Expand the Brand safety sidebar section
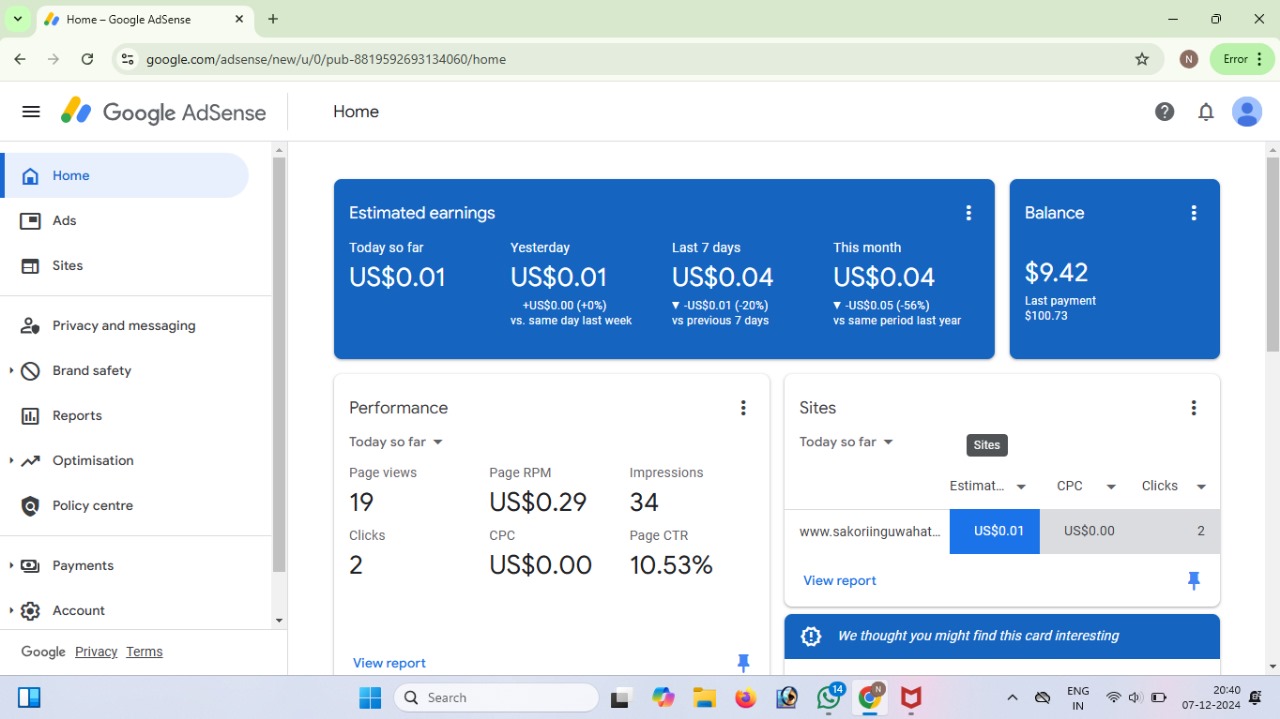This screenshot has height=719, width=1280. click(x=11, y=371)
